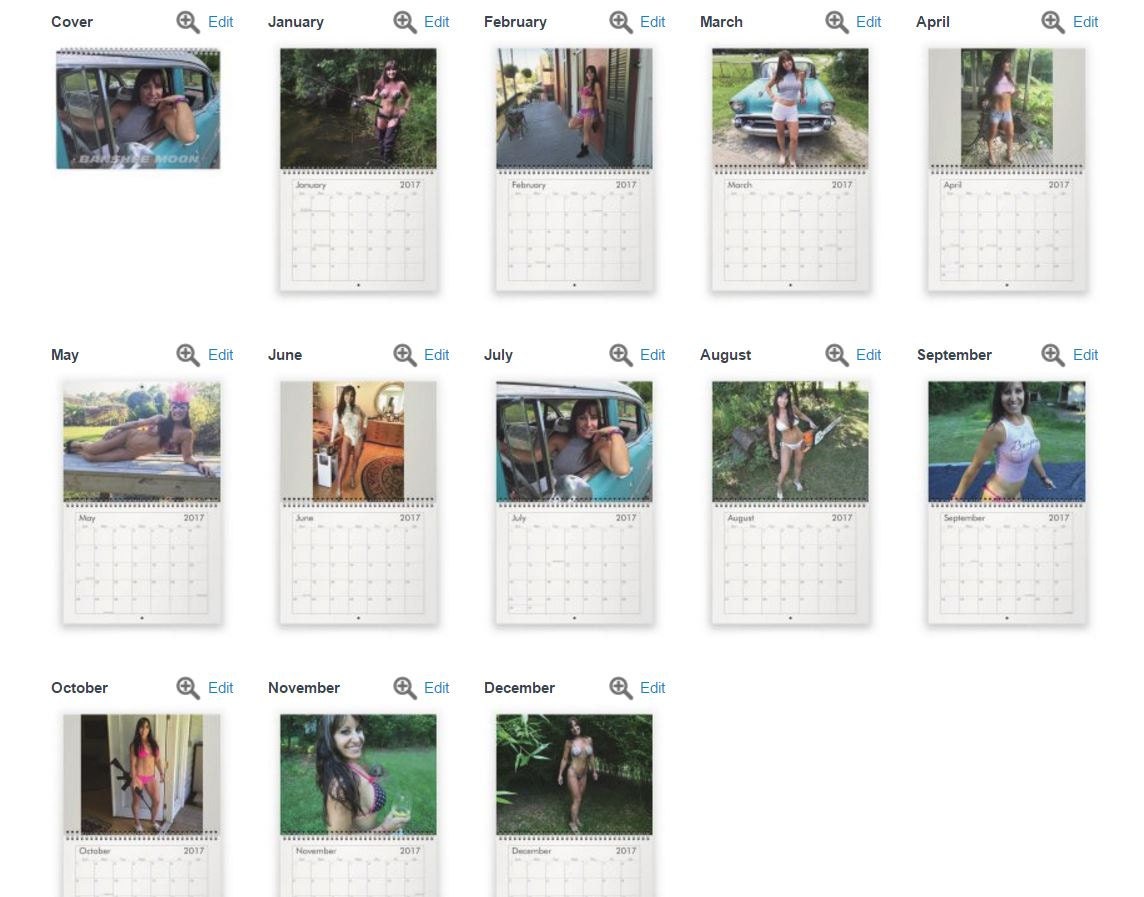Open the magnifier for October
This screenshot has height=897, width=1144.
click(x=188, y=688)
